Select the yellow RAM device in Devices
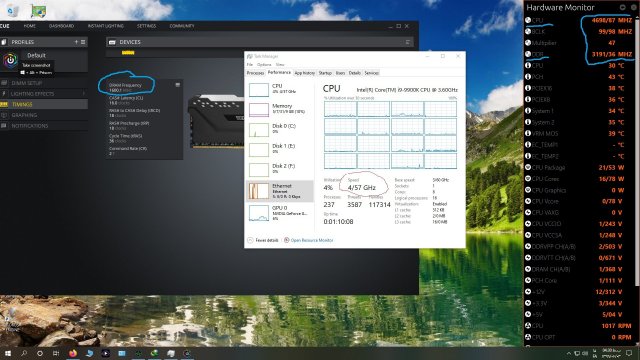Screen dimensions: 640x360 [128, 53]
